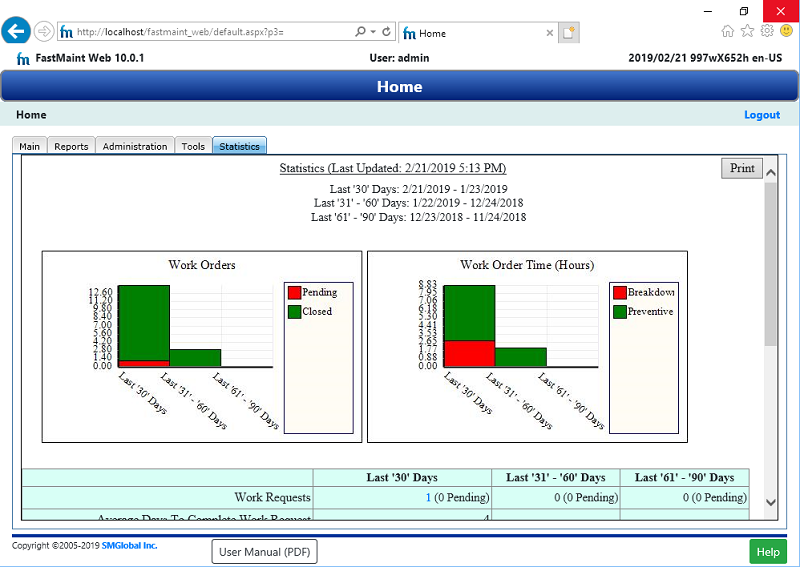This screenshot has height=567, width=800.
Task: Click the FastMaint Web 10.0.1 title text
Action: 90,58
